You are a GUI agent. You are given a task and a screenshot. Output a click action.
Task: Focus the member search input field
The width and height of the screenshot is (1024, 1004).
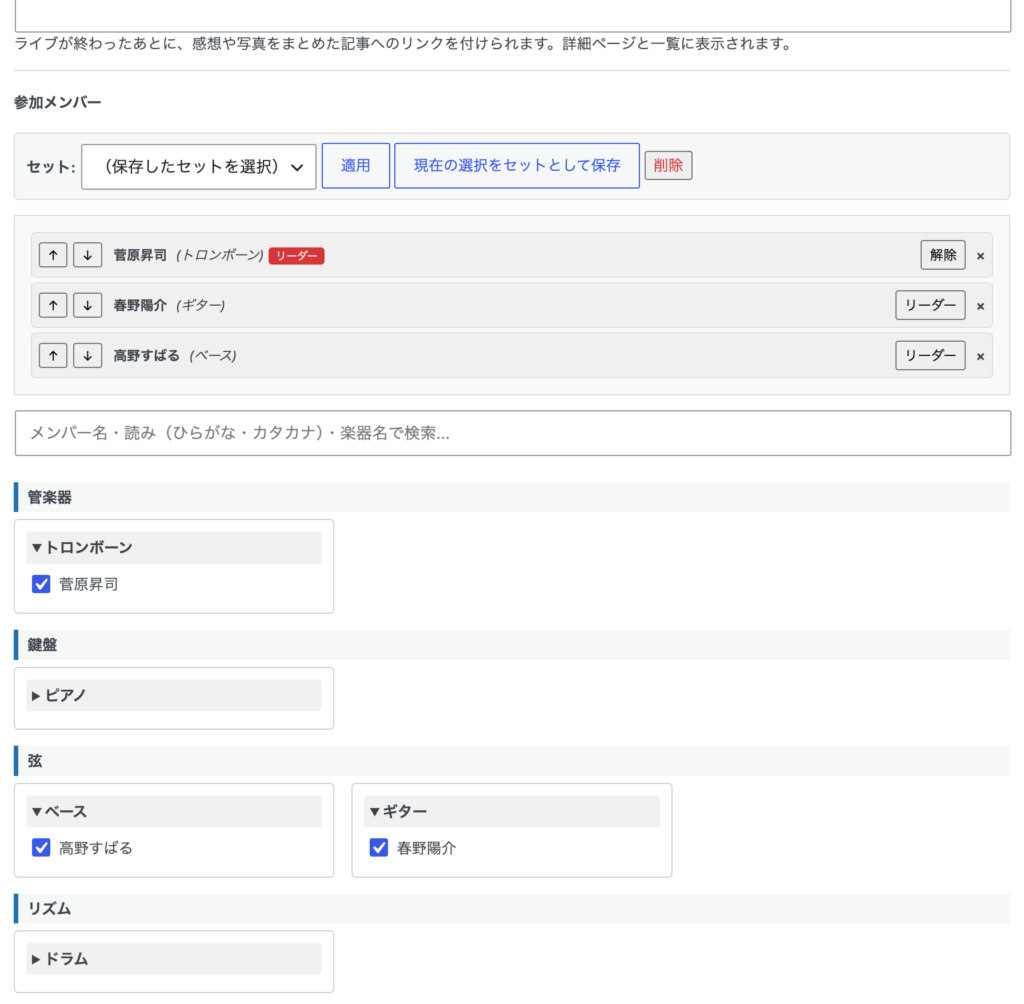[513, 433]
